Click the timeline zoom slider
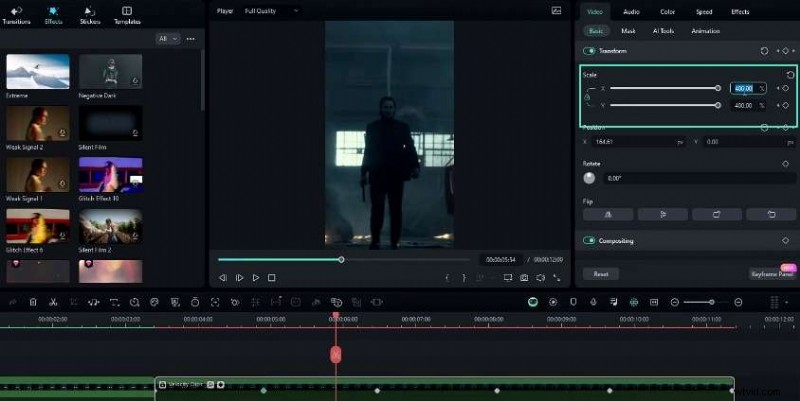The width and height of the screenshot is (800, 401). pyautogui.click(x=706, y=303)
